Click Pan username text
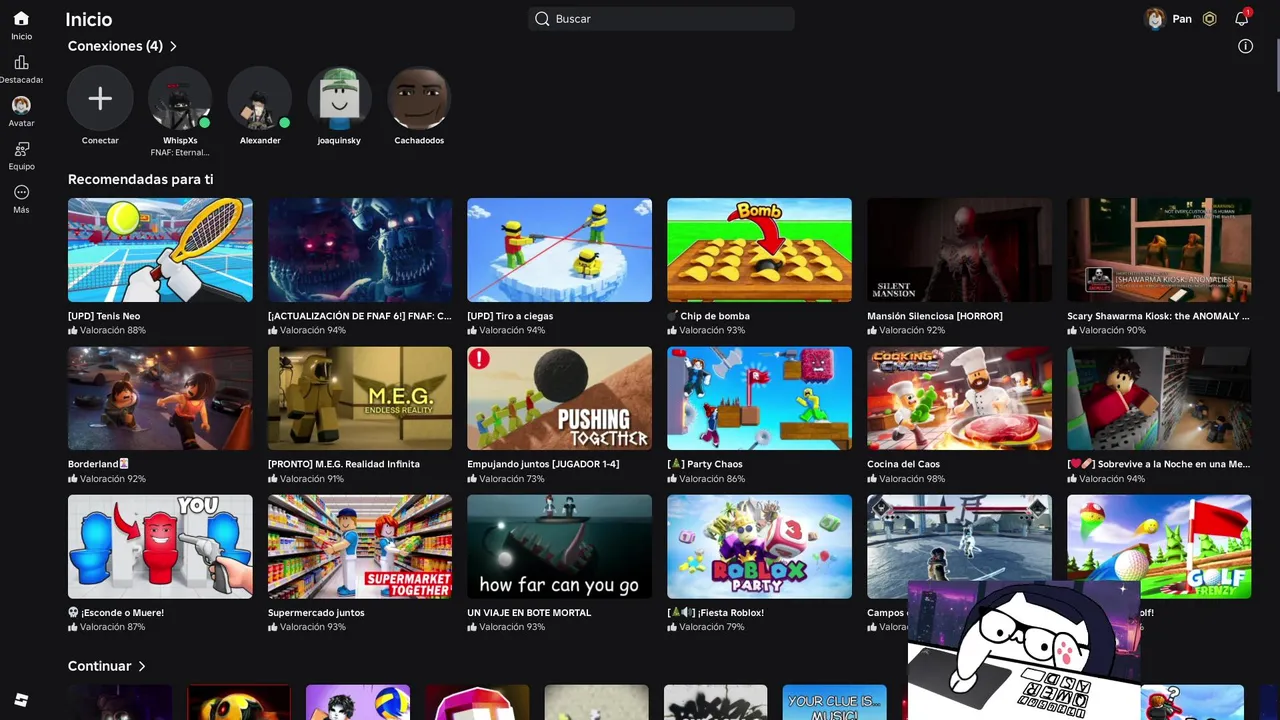This screenshot has width=1280, height=720. [1182, 19]
